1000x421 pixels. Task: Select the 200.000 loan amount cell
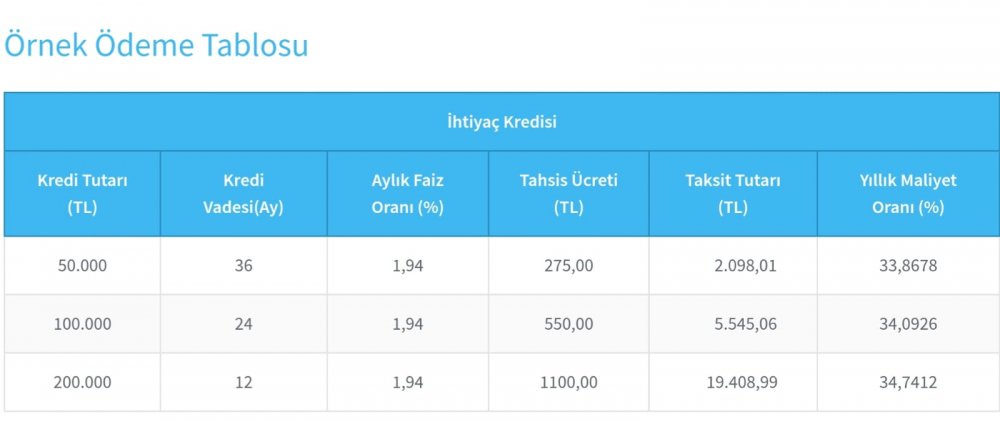[x=82, y=383]
